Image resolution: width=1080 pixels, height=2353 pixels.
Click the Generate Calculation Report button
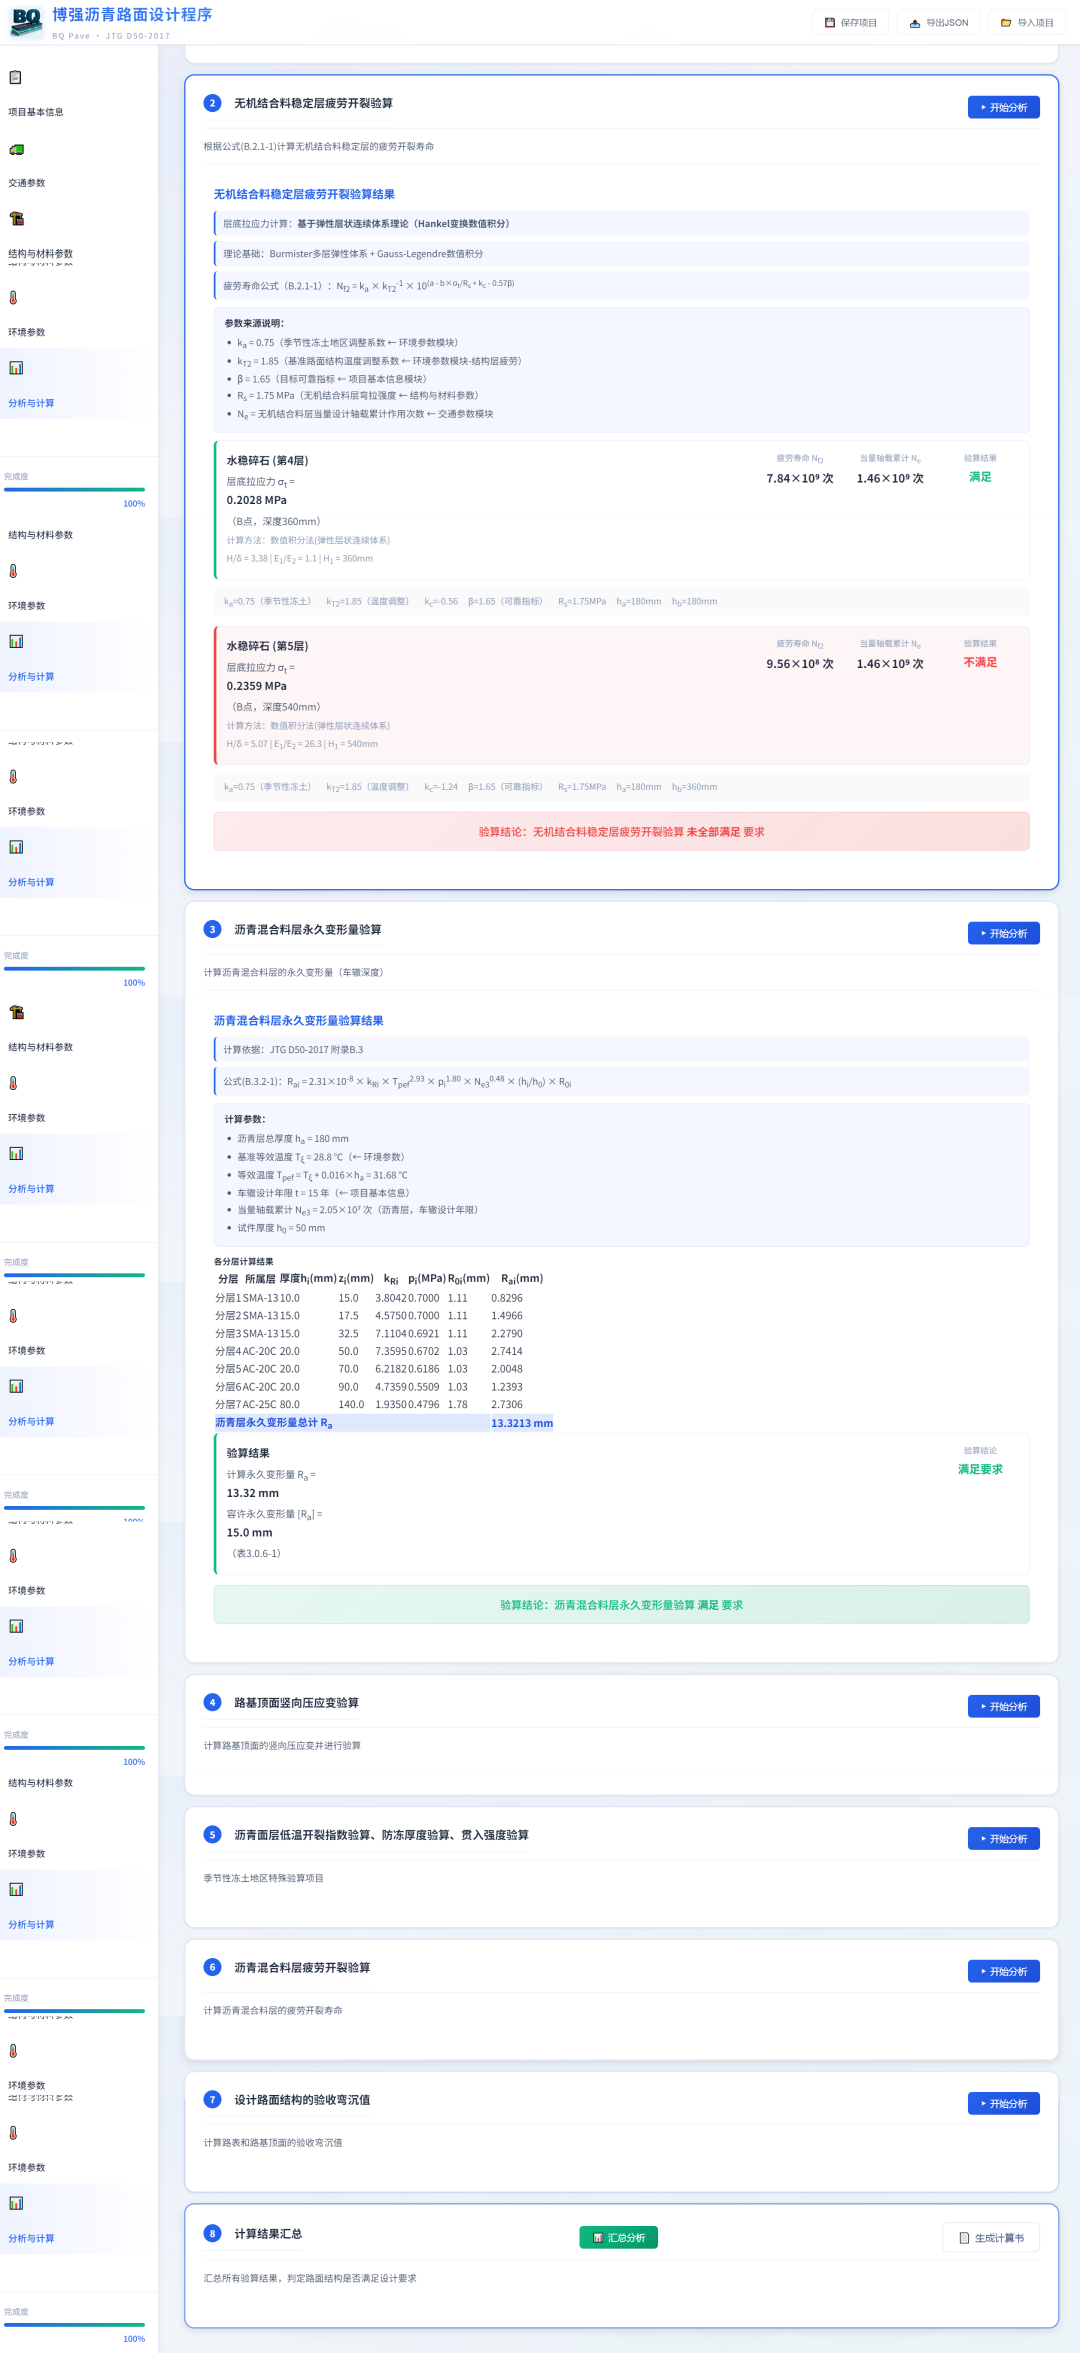tap(991, 2237)
